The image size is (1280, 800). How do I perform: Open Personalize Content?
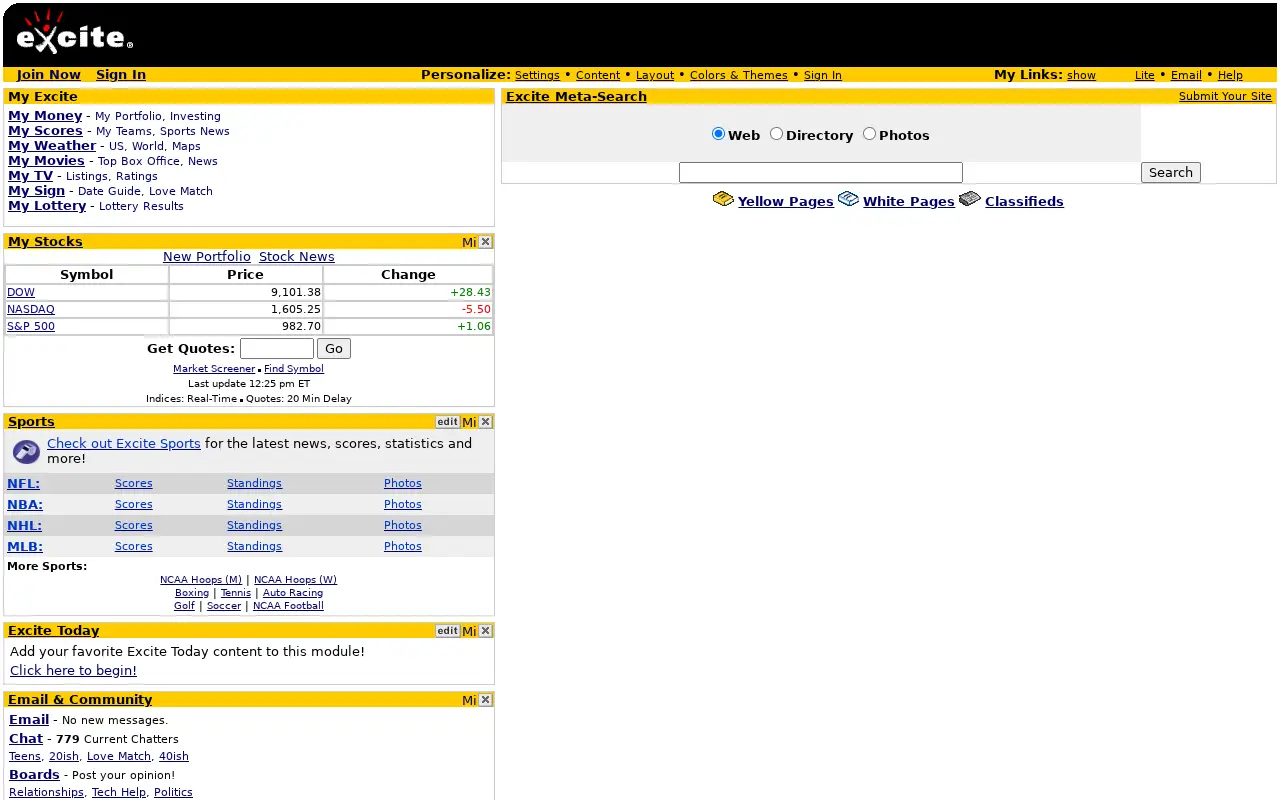[x=598, y=75]
